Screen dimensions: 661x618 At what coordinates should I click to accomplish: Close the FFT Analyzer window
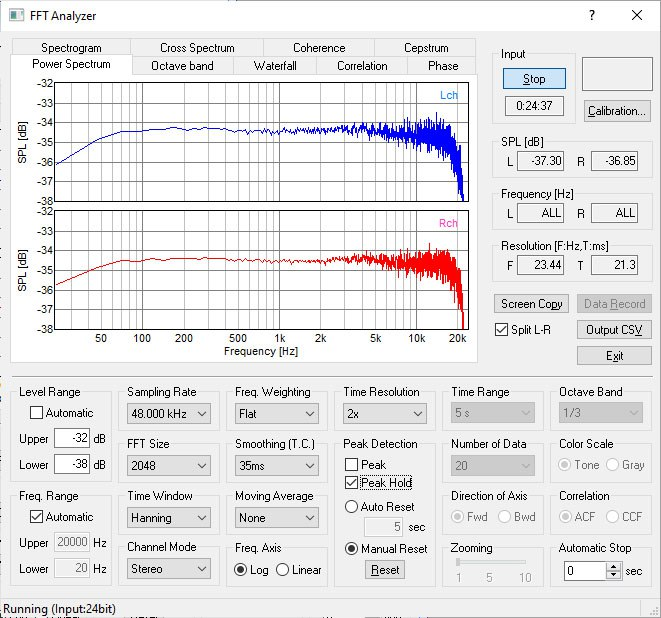pyautogui.click(x=637, y=16)
